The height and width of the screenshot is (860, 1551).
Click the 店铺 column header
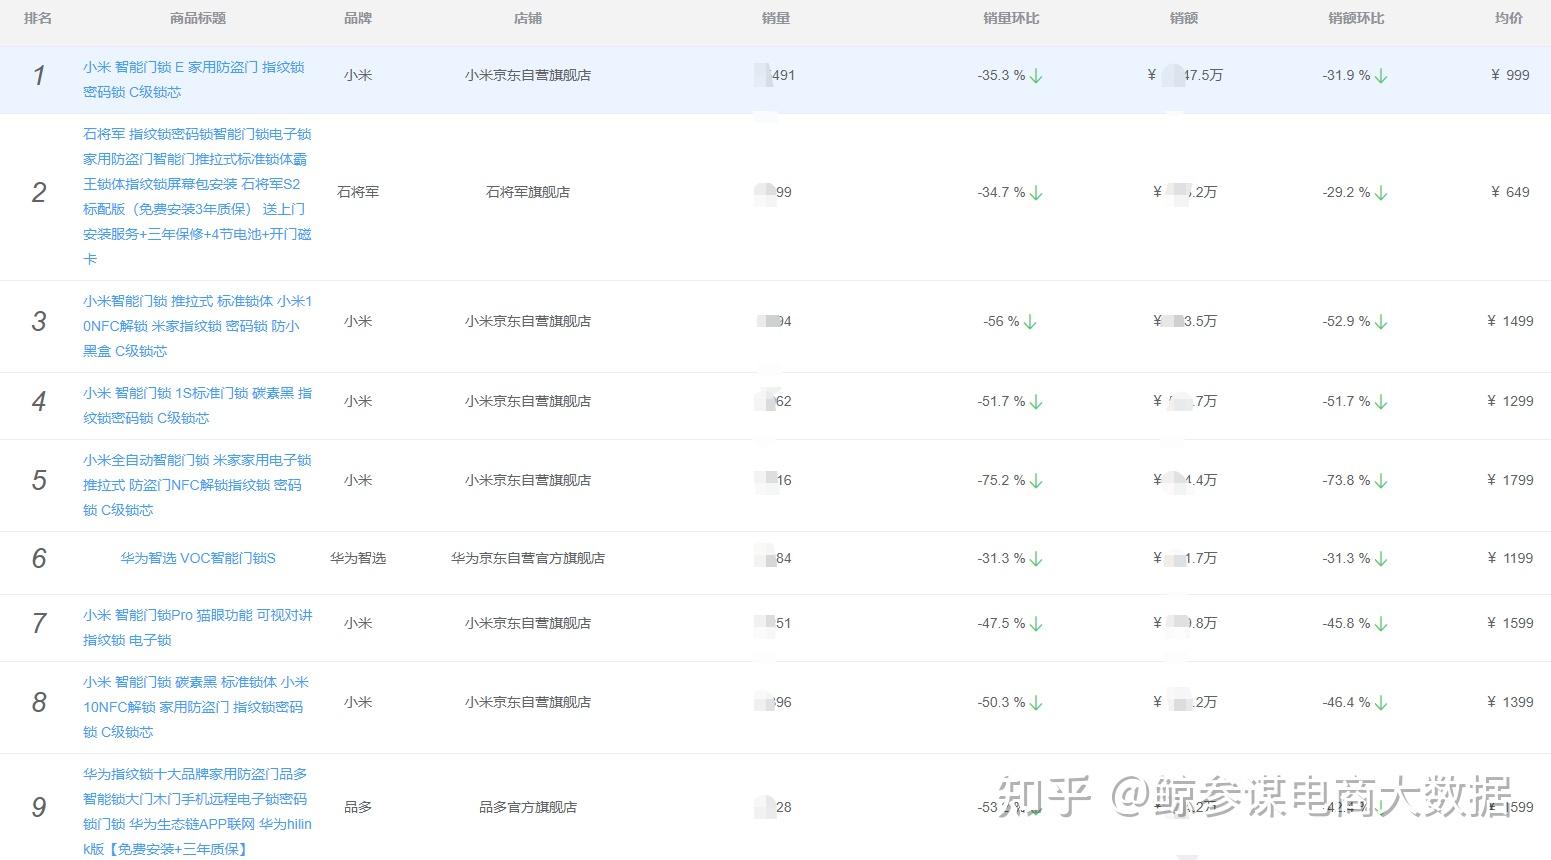(x=528, y=18)
